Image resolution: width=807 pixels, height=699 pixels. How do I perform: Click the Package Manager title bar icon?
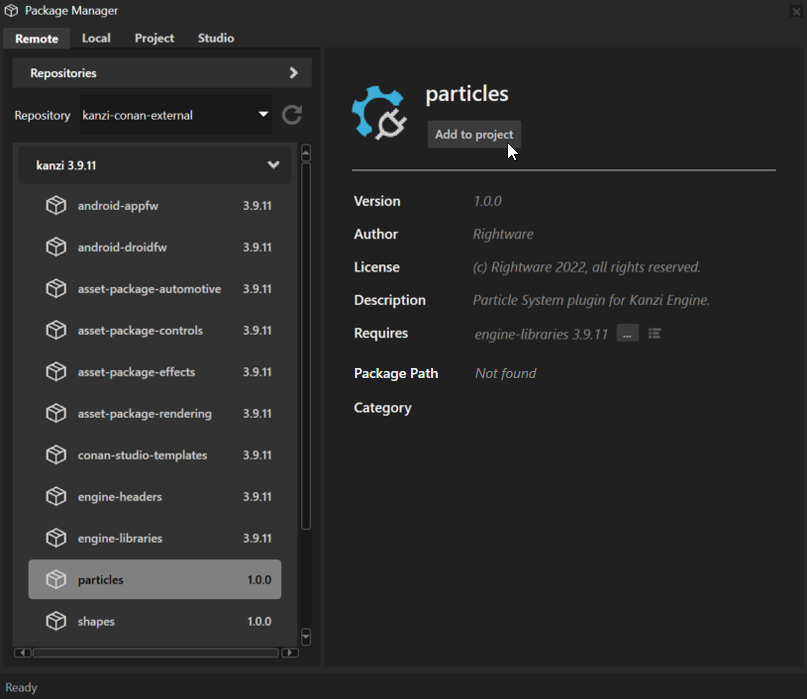[10, 10]
